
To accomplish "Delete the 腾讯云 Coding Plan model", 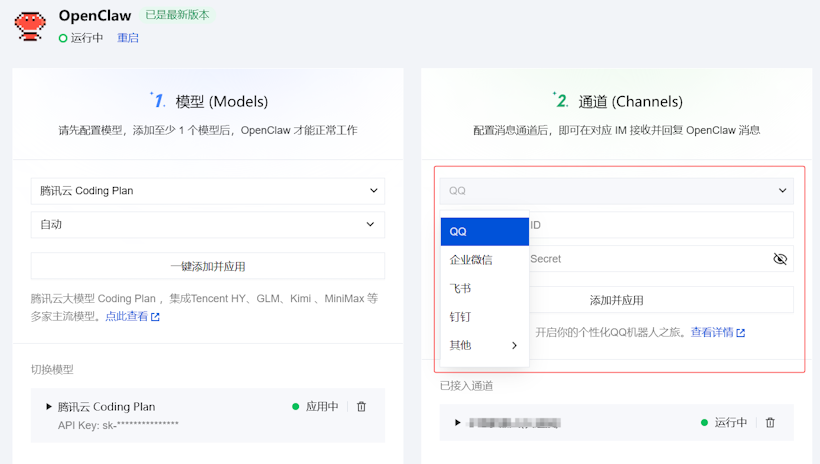I will pos(361,406).
